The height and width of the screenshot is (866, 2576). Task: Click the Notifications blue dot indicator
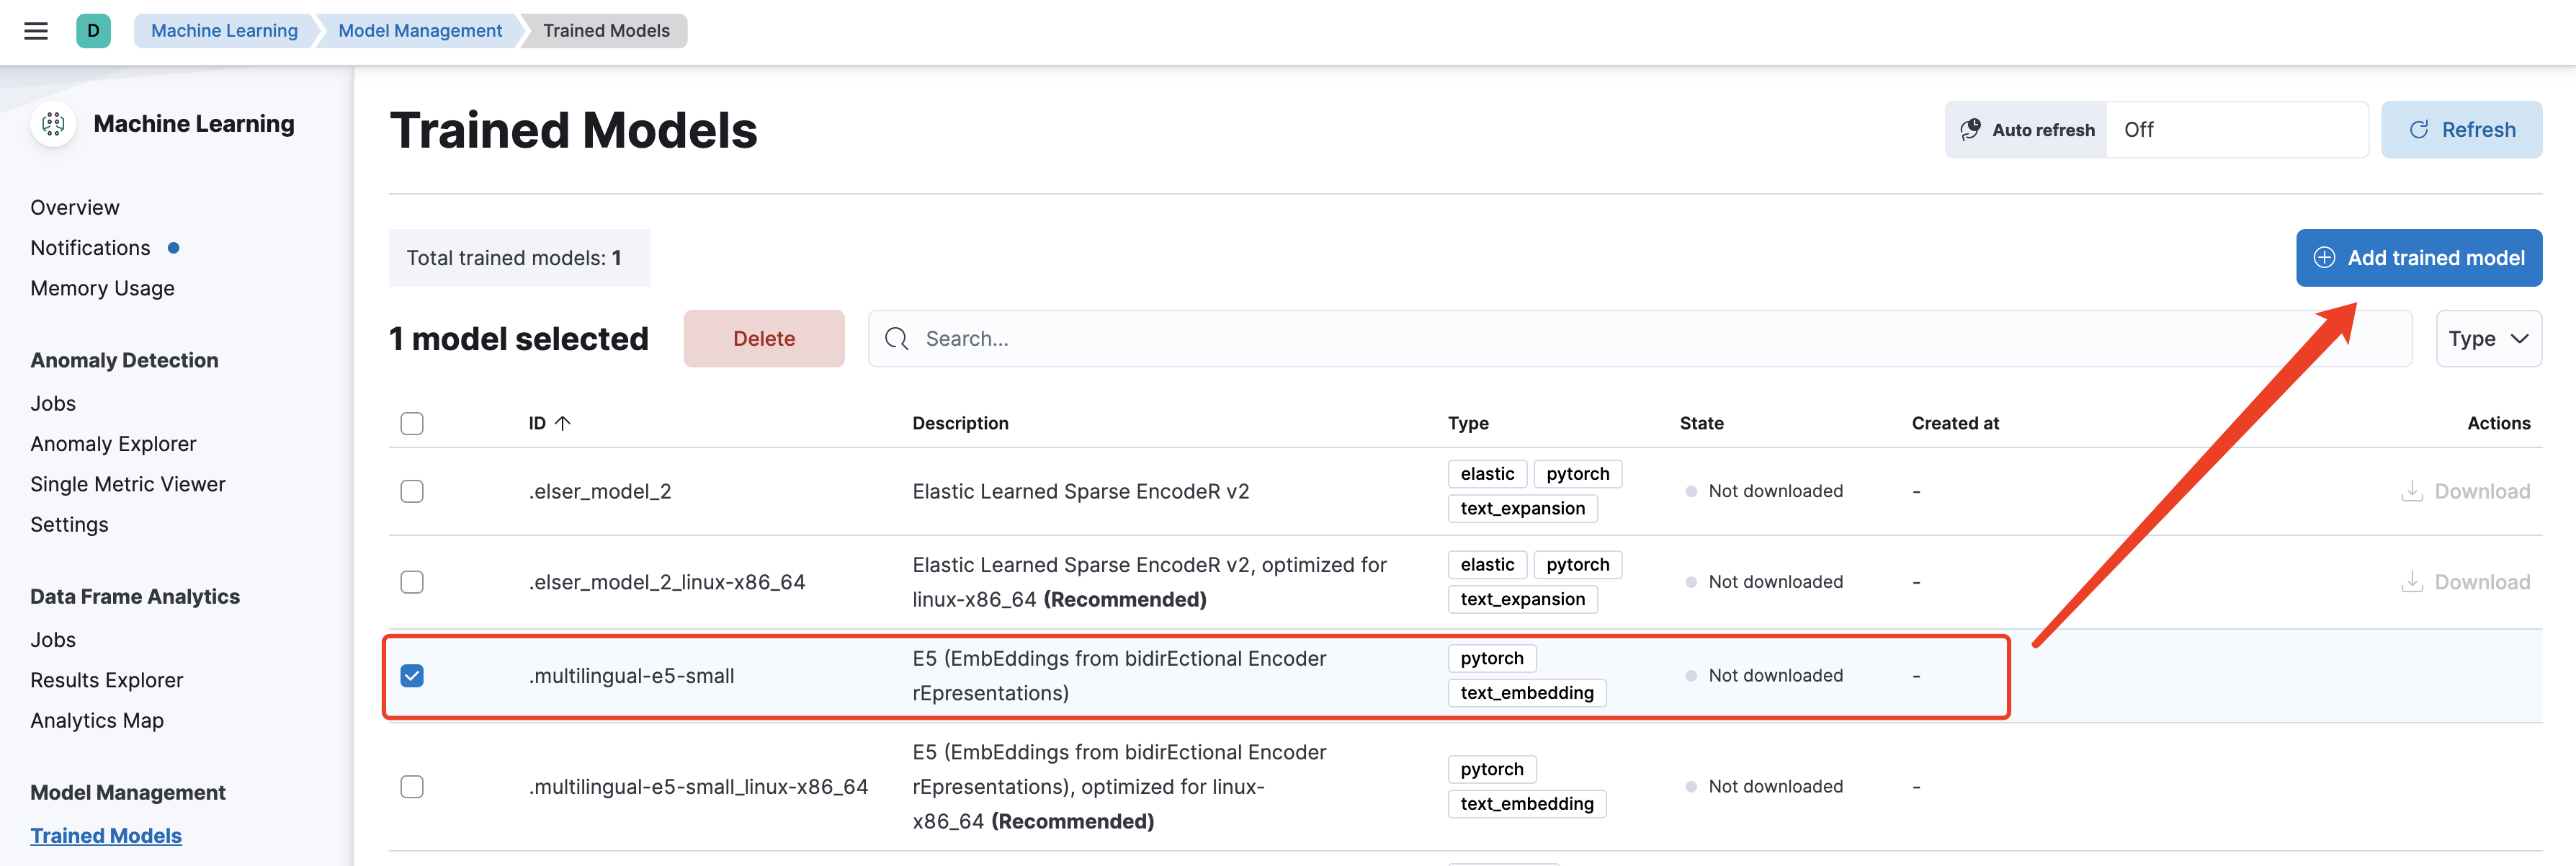(x=174, y=248)
